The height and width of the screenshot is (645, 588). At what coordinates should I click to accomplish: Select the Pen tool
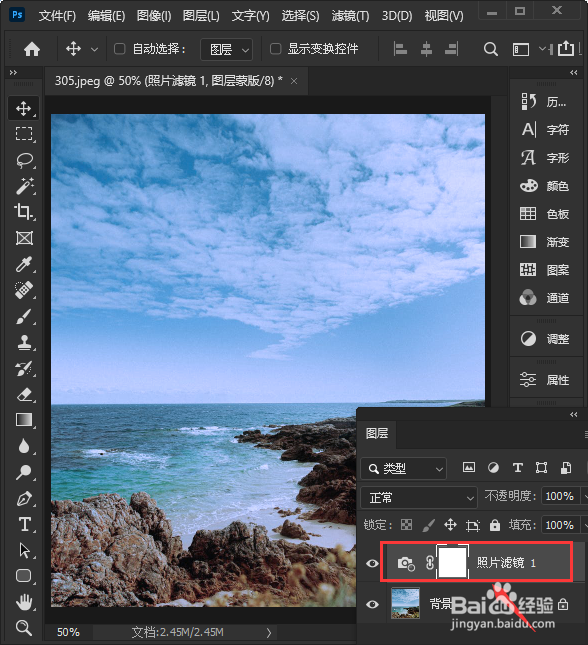(x=24, y=499)
